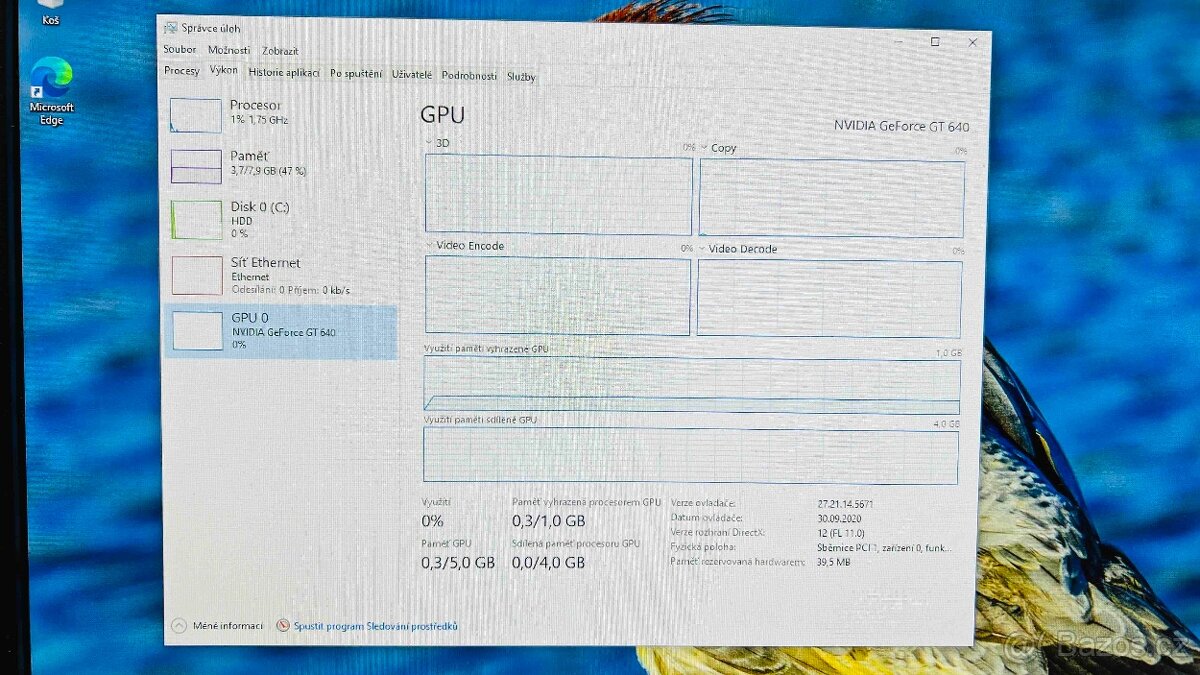
Task: Open the Soubor menu
Action: pyautogui.click(x=180, y=50)
